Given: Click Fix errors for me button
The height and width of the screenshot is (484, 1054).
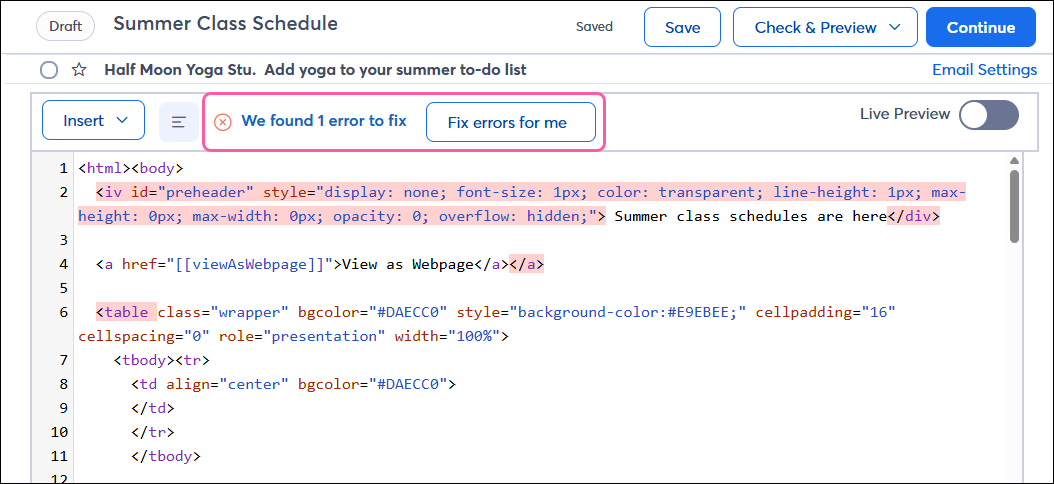Looking at the screenshot, I should click(x=511, y=122).
